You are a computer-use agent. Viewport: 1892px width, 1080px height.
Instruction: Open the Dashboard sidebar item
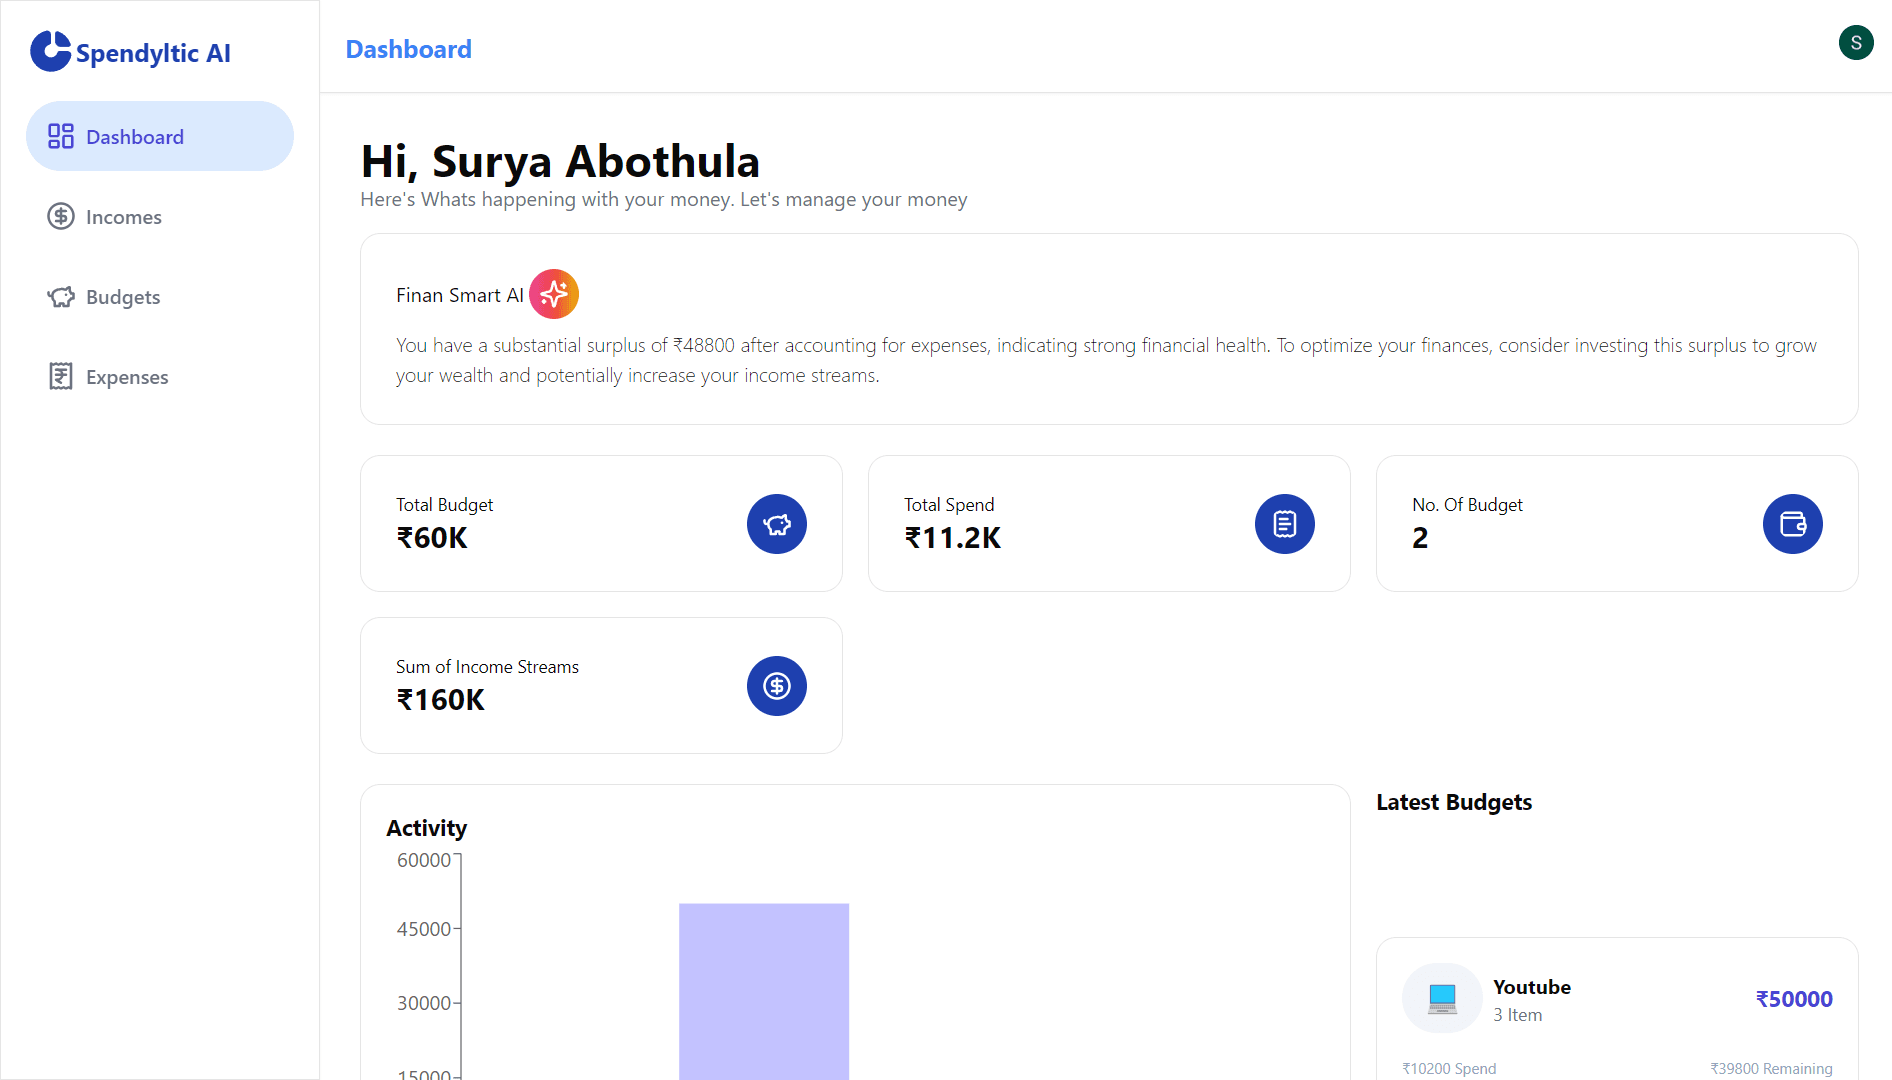160,136
